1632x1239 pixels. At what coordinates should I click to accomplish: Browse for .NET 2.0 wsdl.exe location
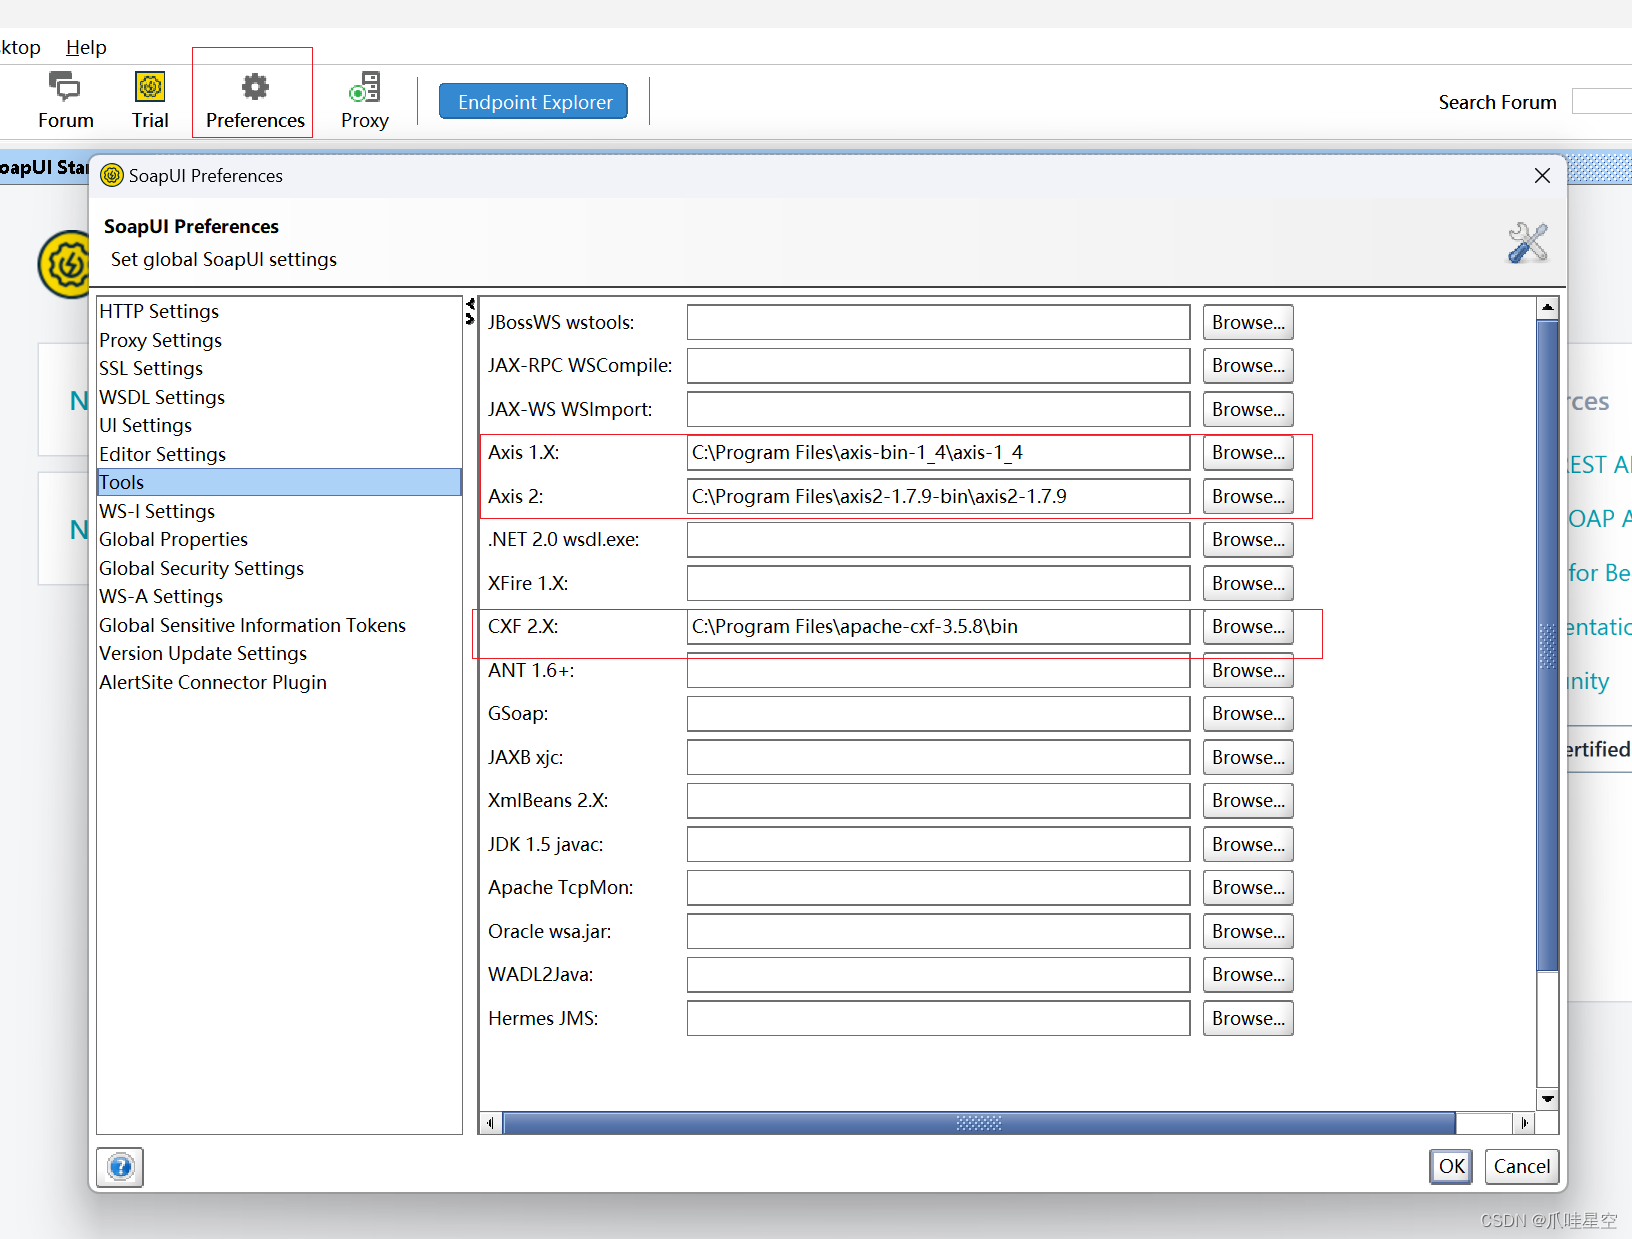pyautogui.click(x=1248, y=540)
